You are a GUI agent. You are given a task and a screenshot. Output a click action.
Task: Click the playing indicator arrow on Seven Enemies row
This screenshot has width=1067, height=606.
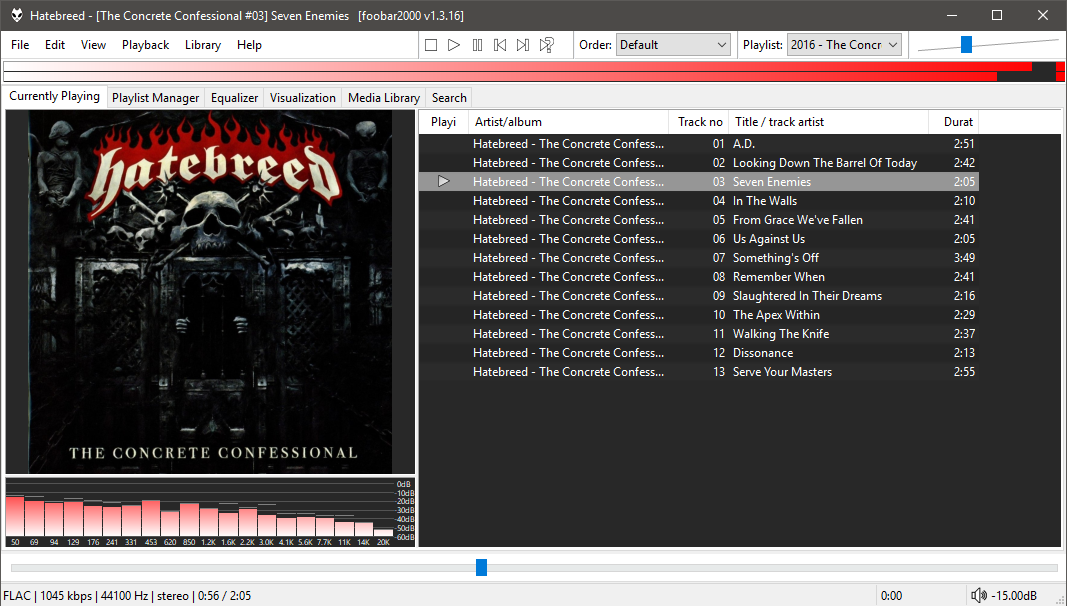pyautogui.click(x=444, y=182)
